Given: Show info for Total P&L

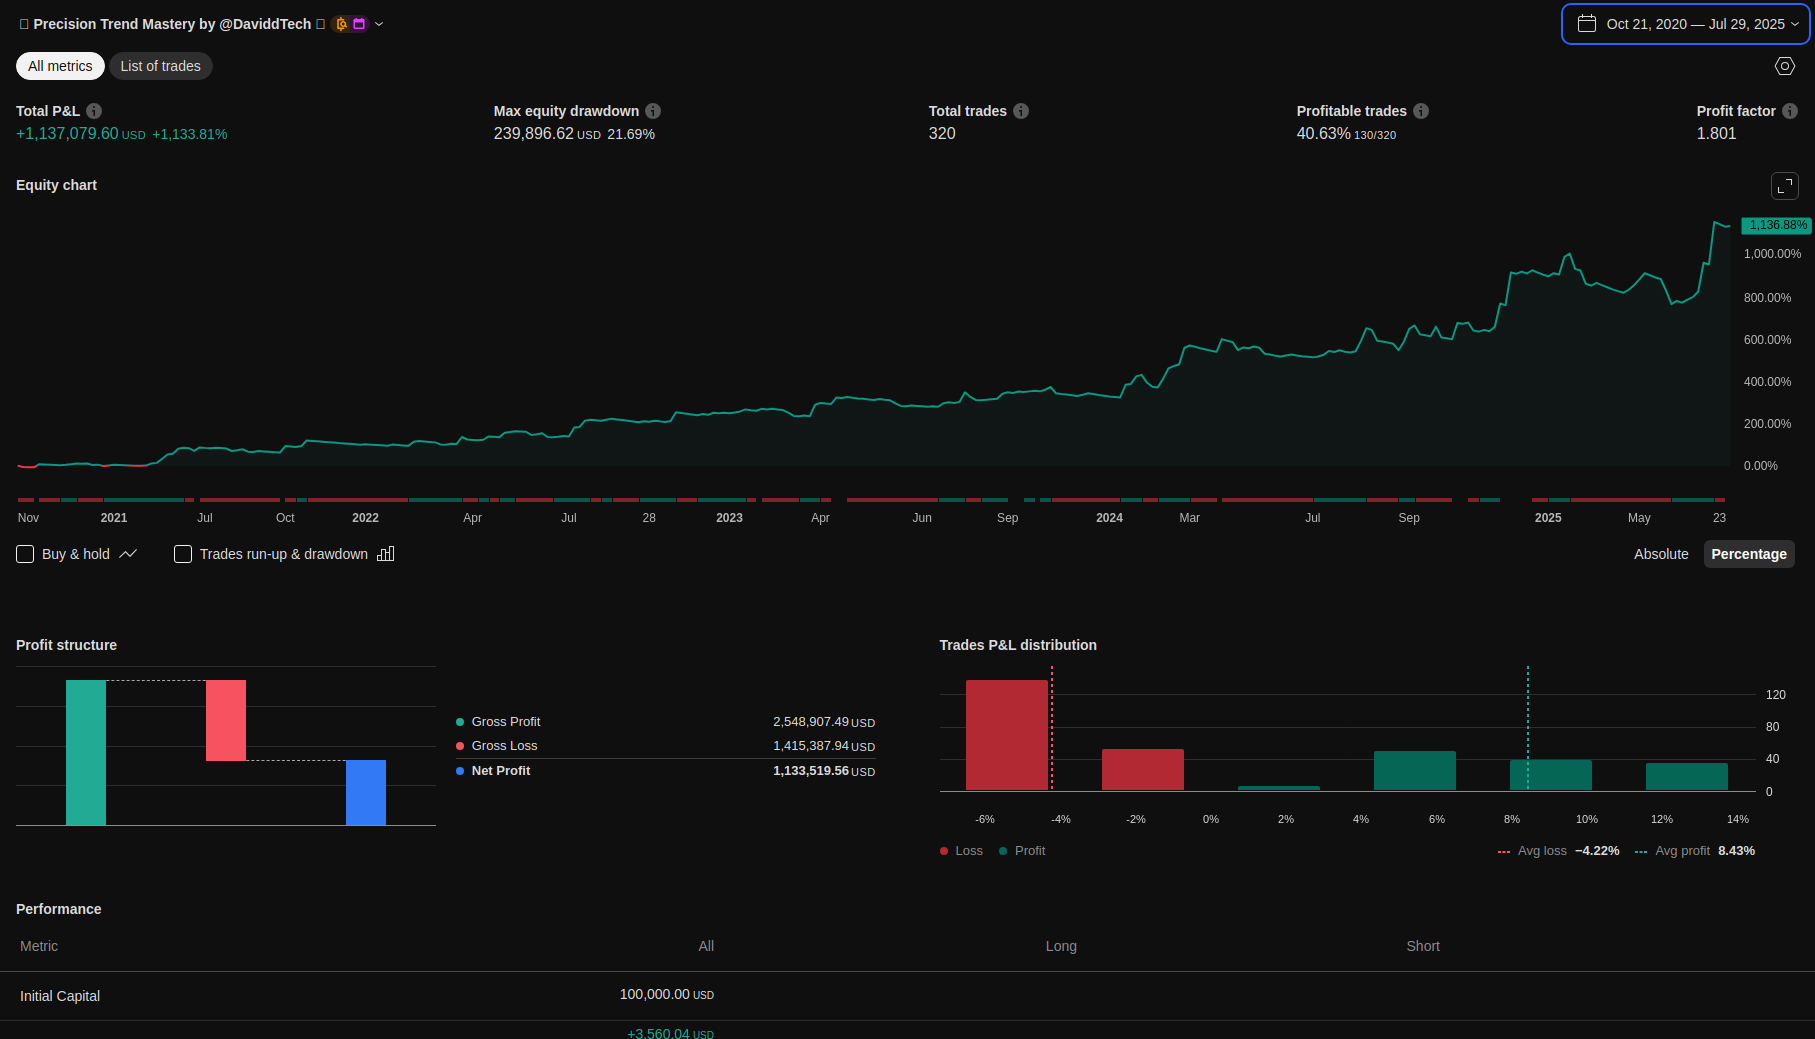Looking at the screenshot, I should 94,111.
